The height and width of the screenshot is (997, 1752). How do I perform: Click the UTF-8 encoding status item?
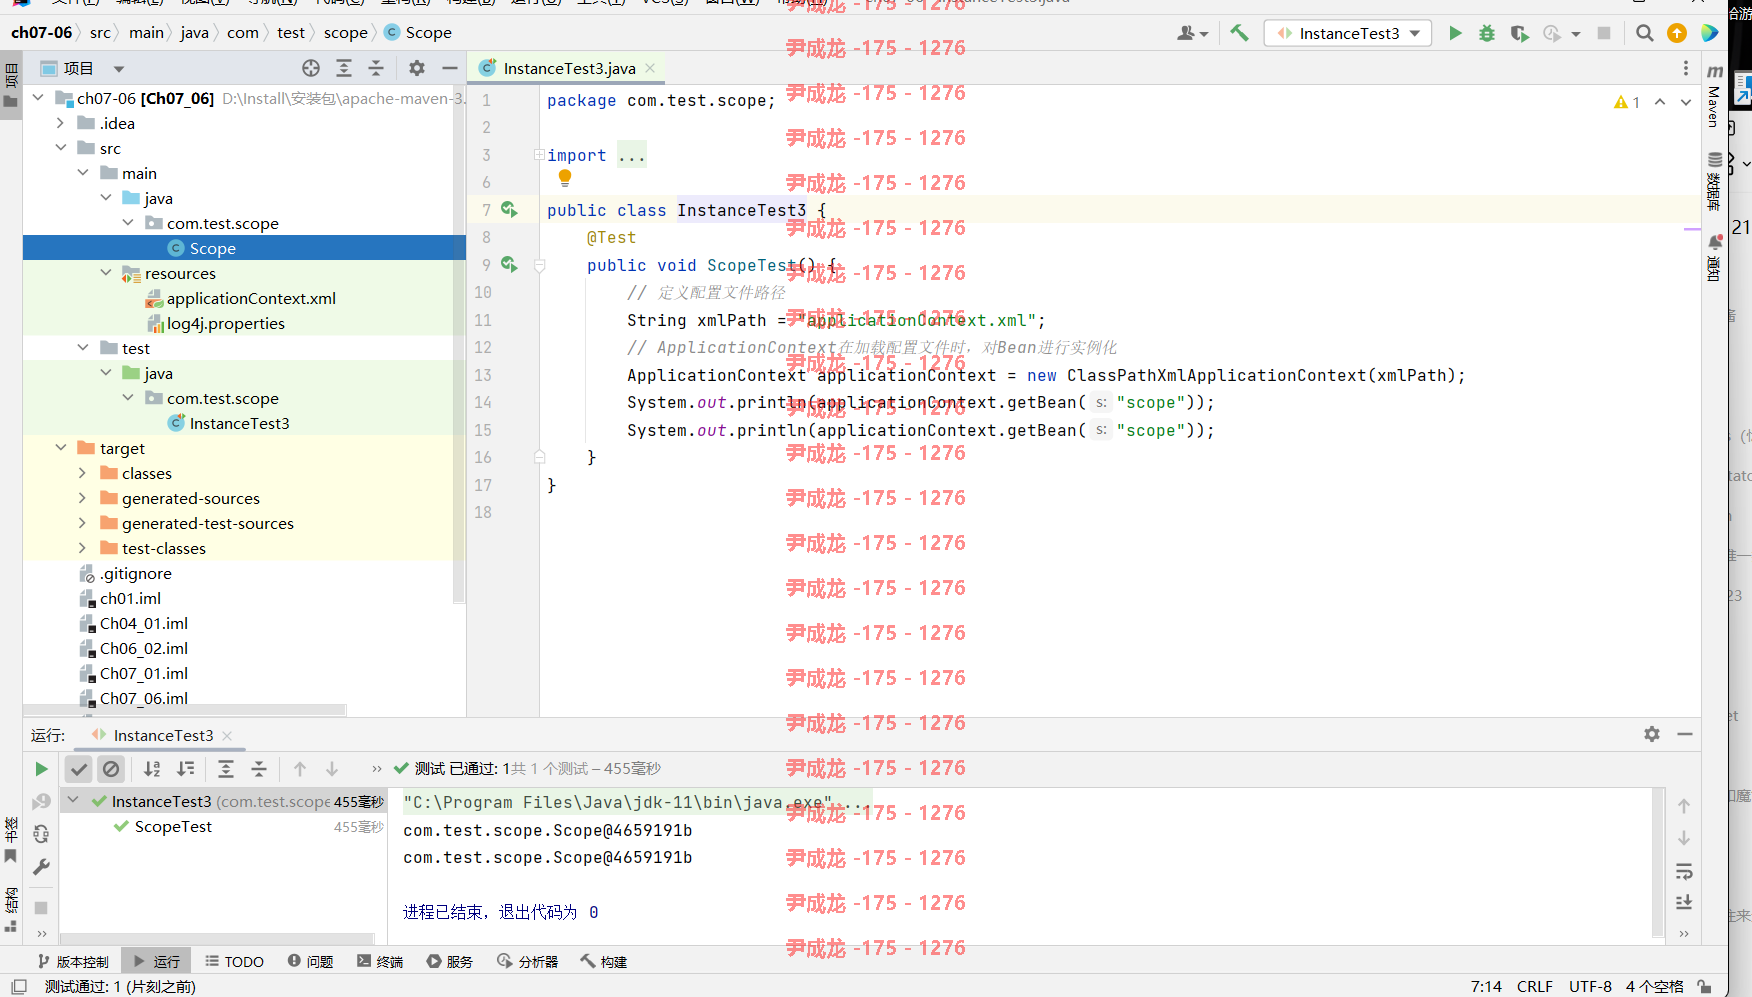tap(1590, 986)
